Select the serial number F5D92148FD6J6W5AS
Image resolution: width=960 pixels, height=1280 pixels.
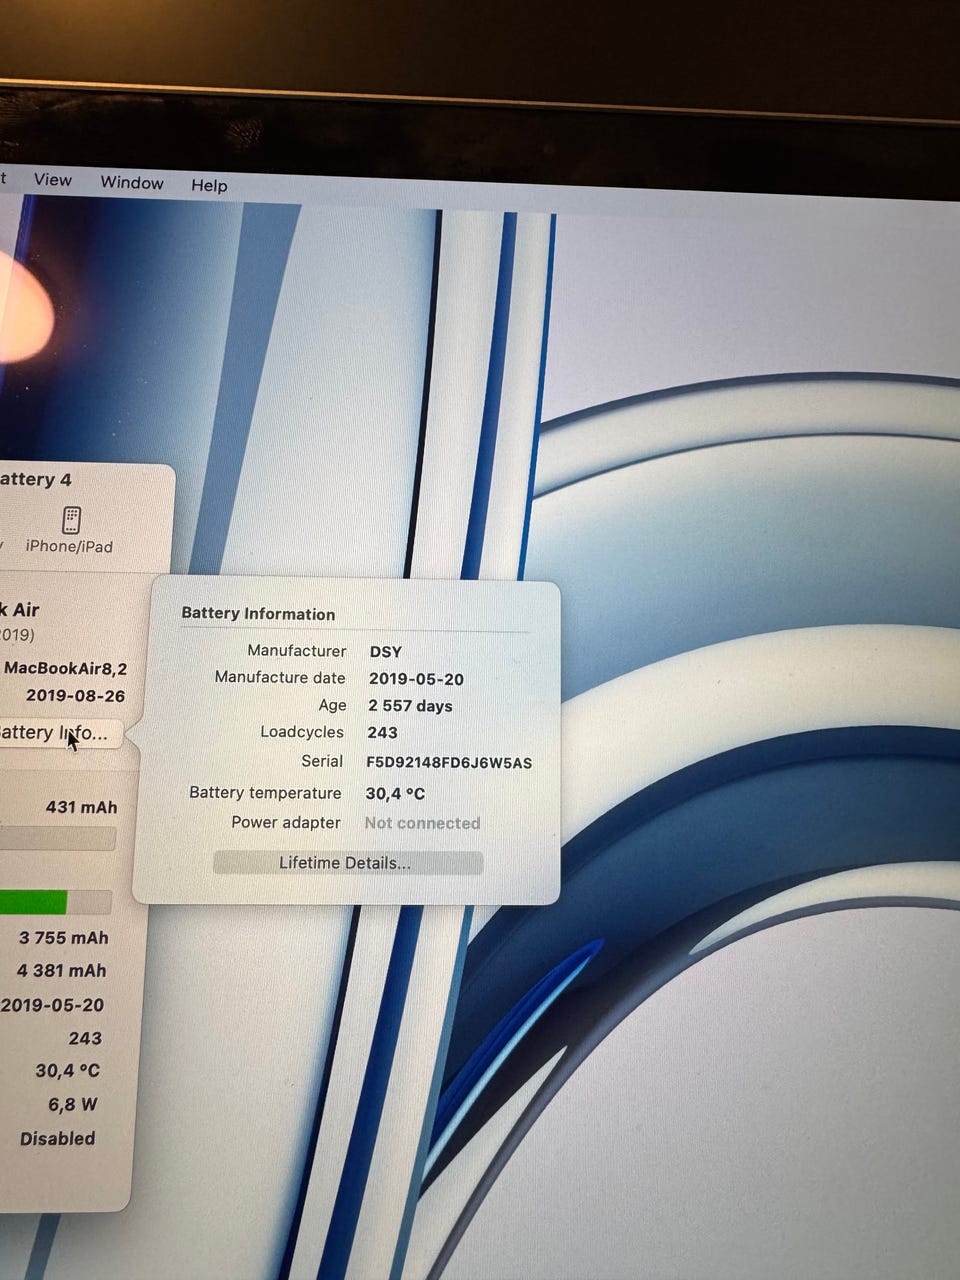click(449, 763)
